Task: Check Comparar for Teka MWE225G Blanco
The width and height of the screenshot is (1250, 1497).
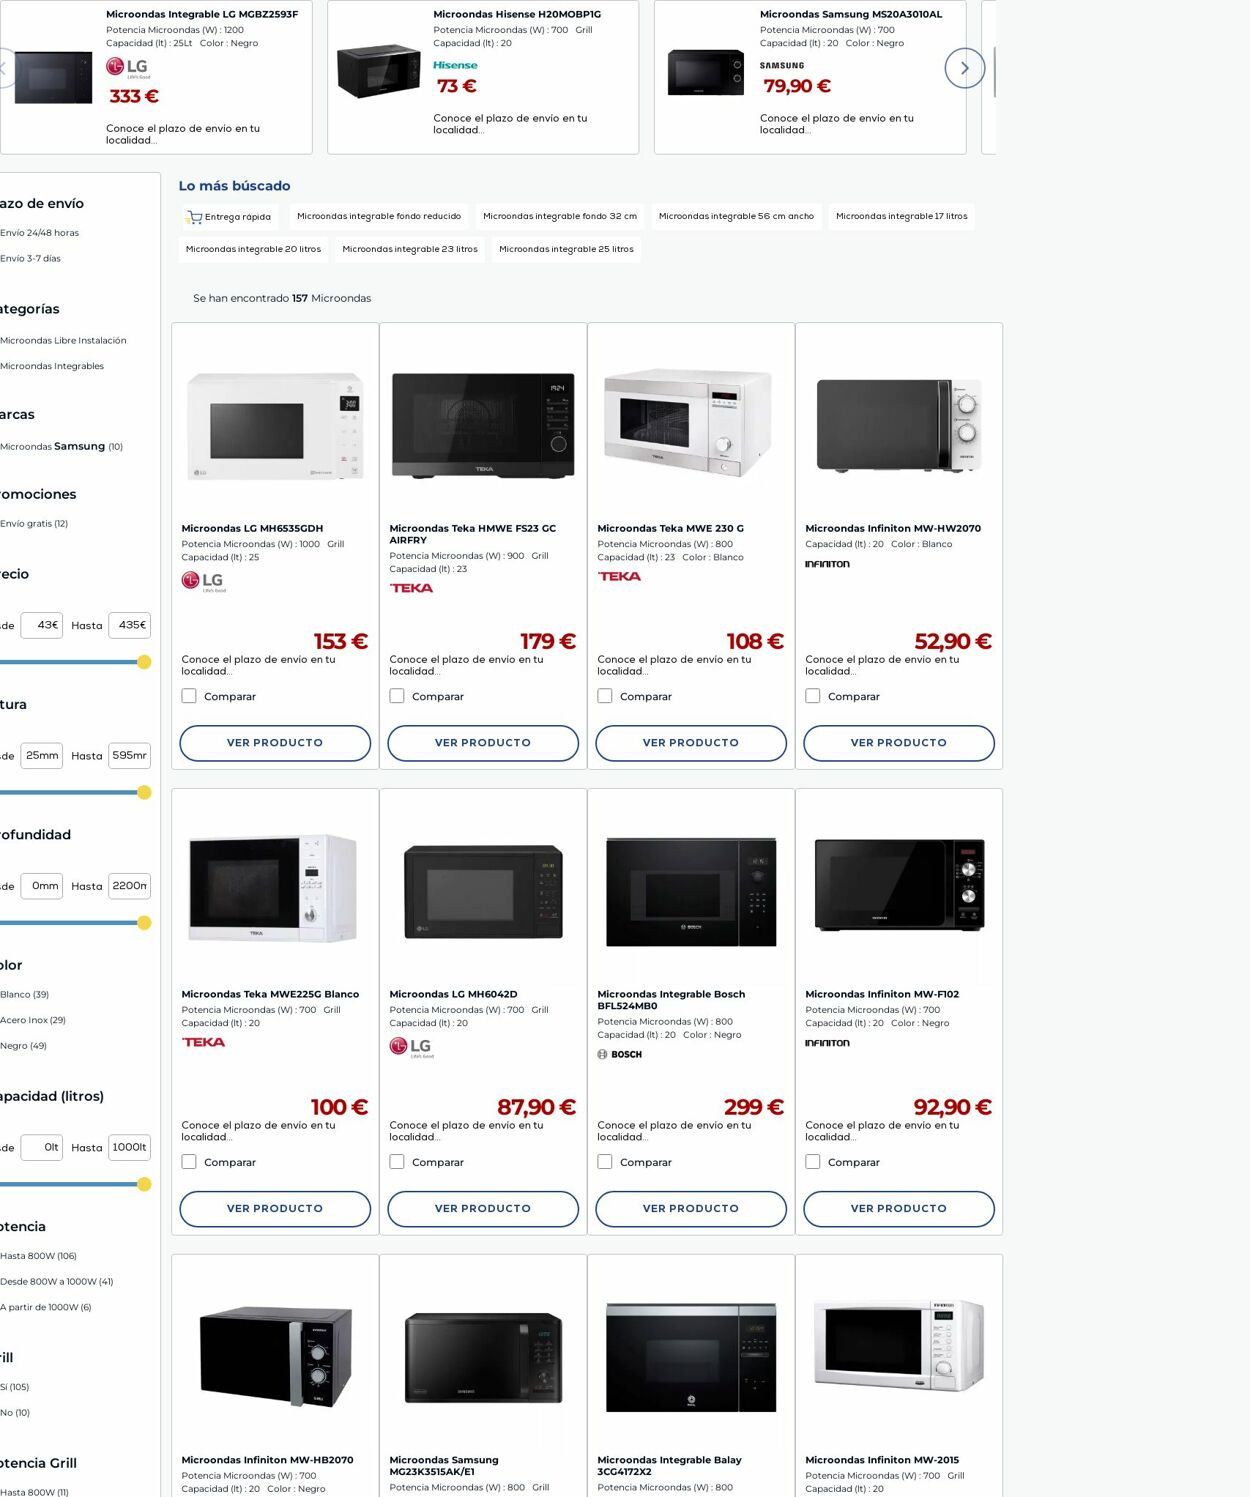Action: click(x=189, y=1162)
